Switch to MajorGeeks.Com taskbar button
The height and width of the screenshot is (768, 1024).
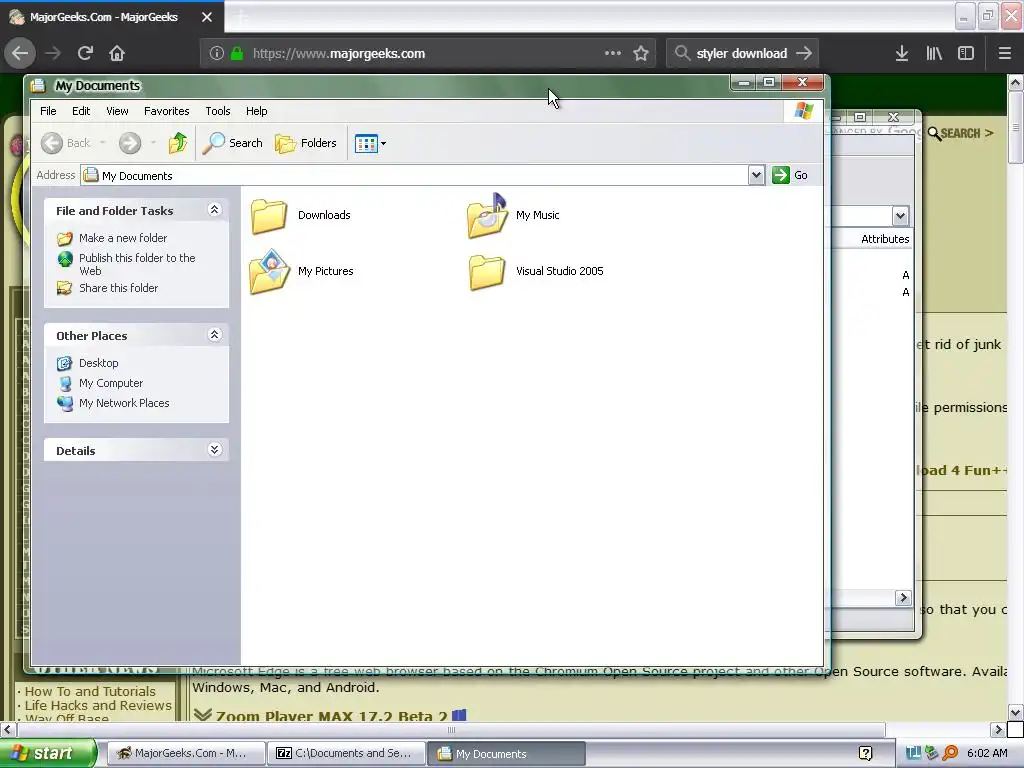(x=186, y=753)
